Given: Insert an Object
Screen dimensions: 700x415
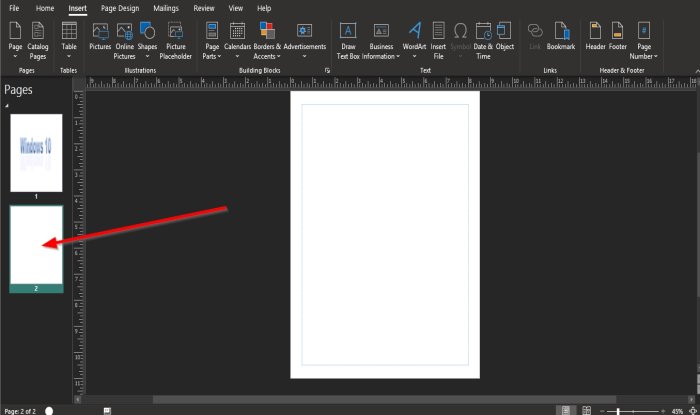Looking at the screenshot, I should (504, 37).
